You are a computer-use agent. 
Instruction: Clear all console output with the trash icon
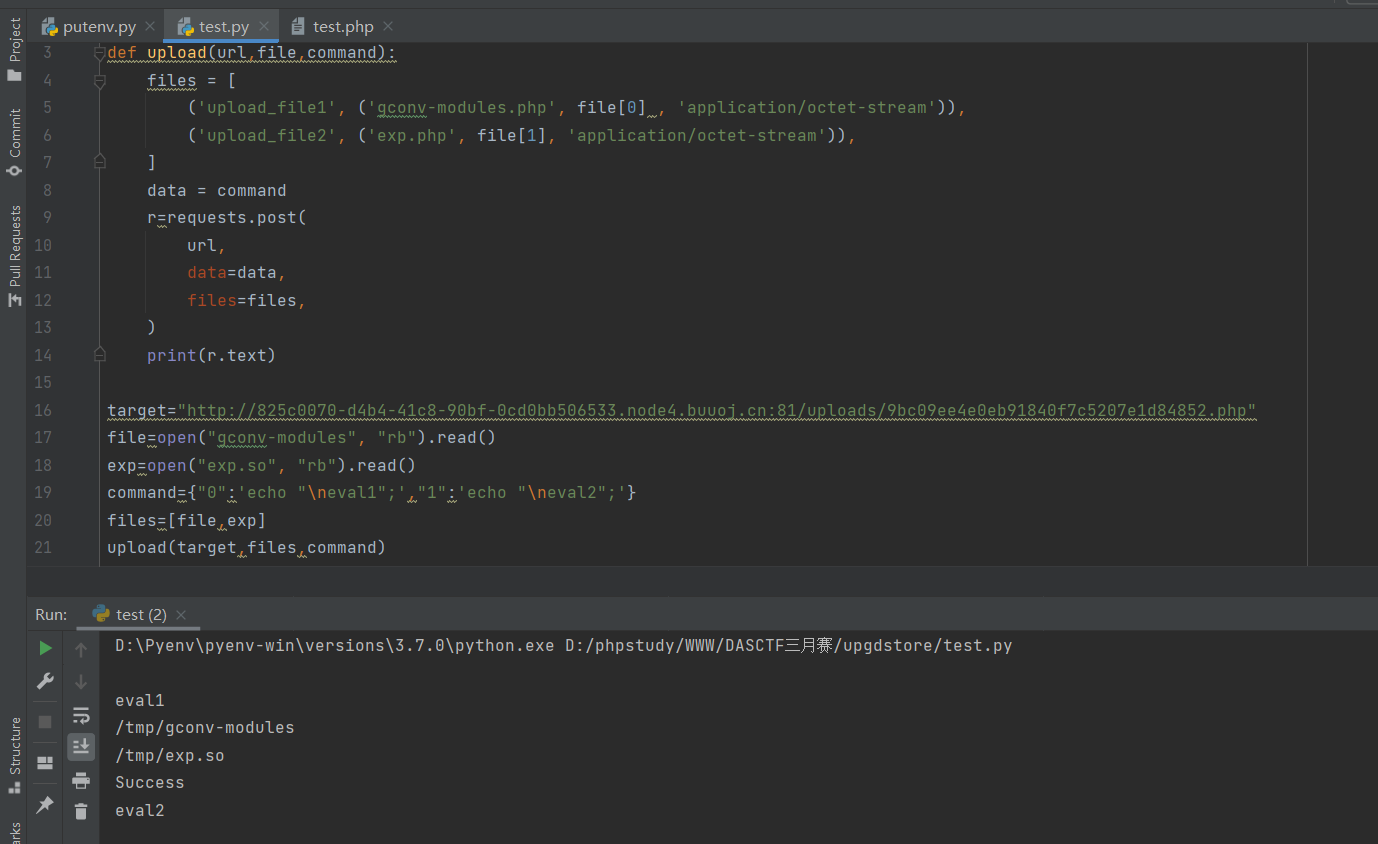tap(81, 811)
